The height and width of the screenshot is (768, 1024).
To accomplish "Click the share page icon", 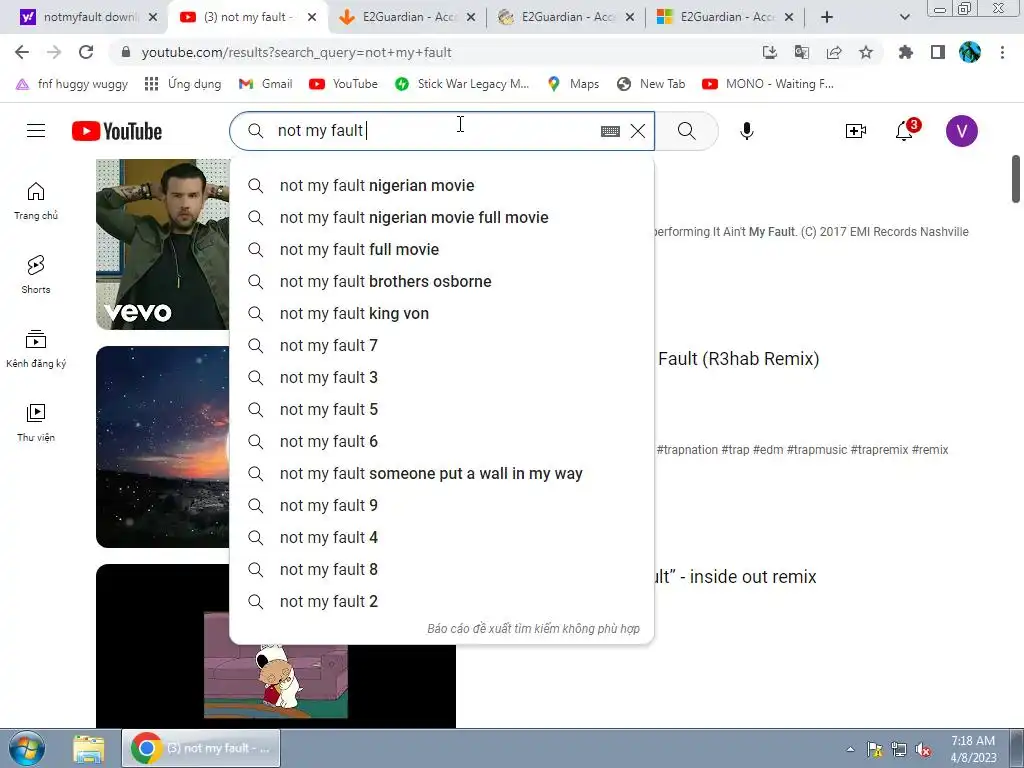I will pyautogui.click(x=834, y=52).
